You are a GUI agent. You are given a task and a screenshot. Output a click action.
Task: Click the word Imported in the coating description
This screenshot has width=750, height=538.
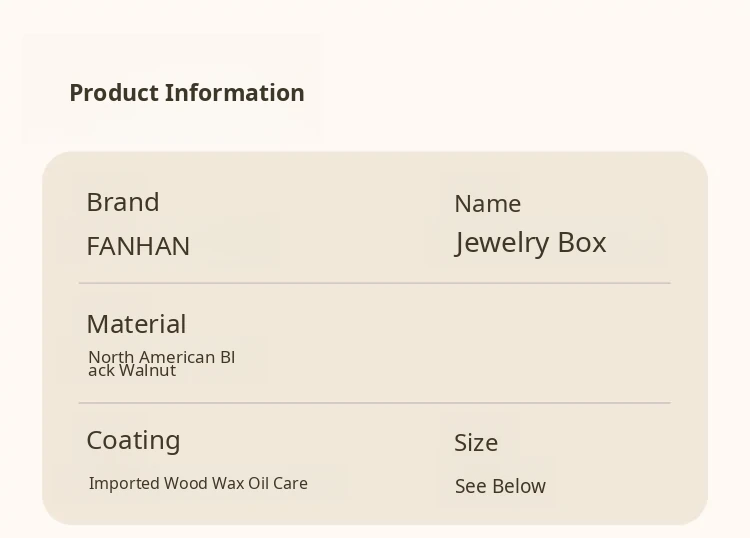tap(124, 484)
